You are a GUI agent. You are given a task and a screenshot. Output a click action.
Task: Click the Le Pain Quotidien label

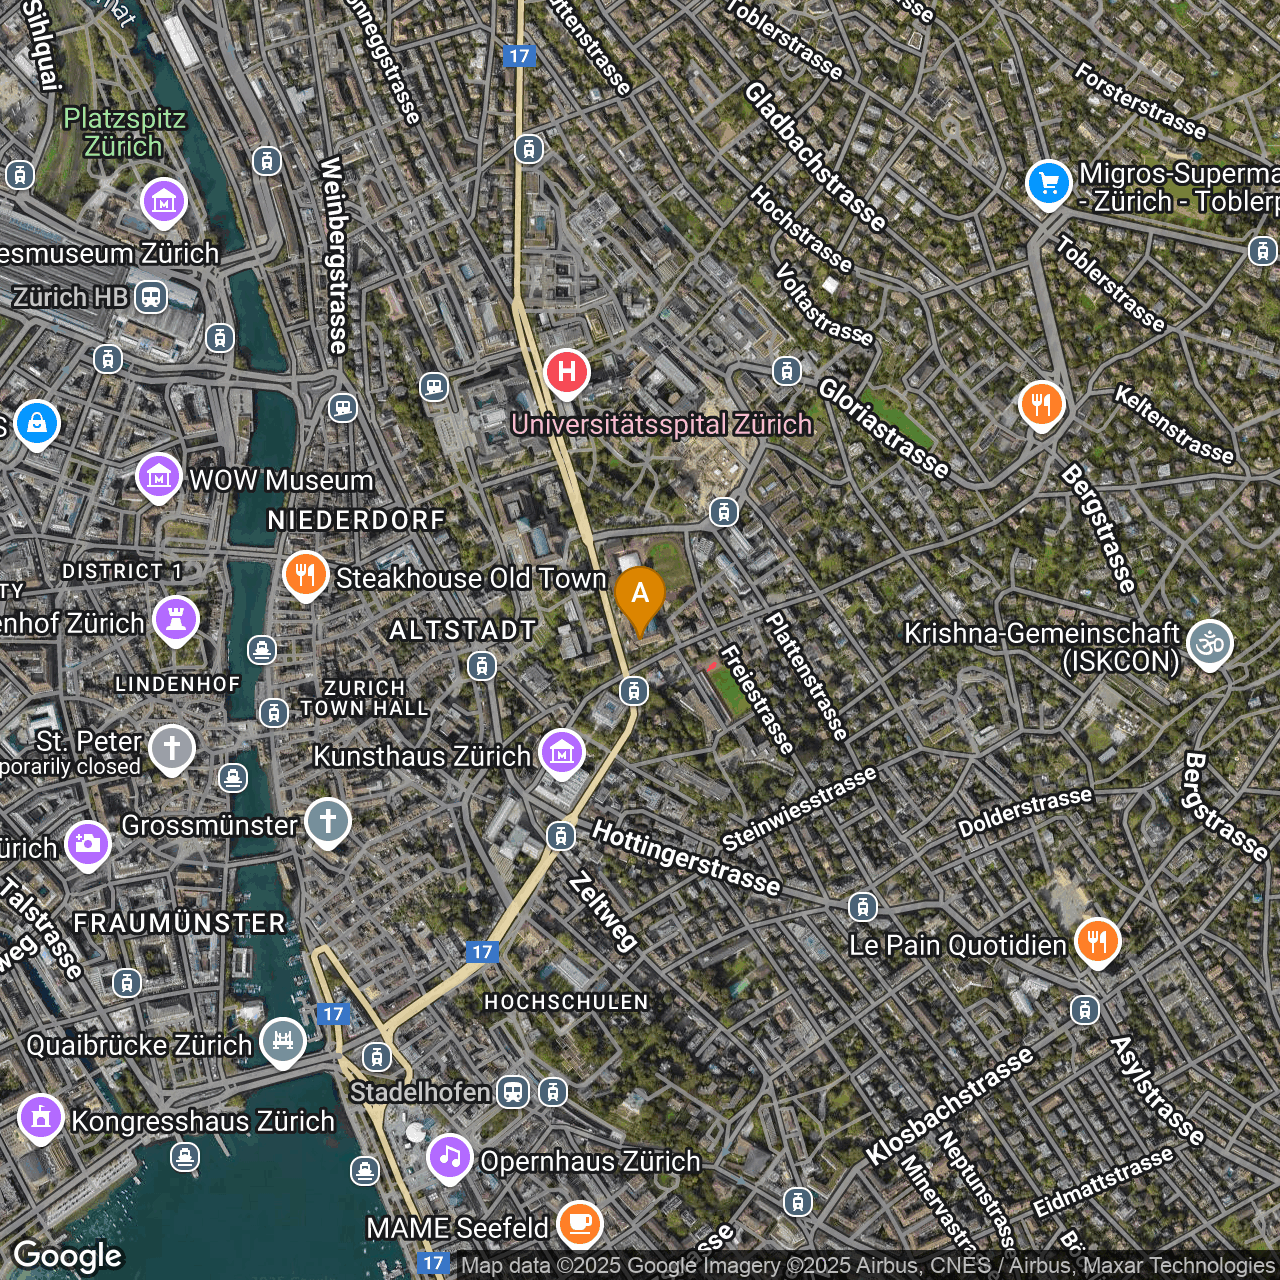tap(957, 945)
